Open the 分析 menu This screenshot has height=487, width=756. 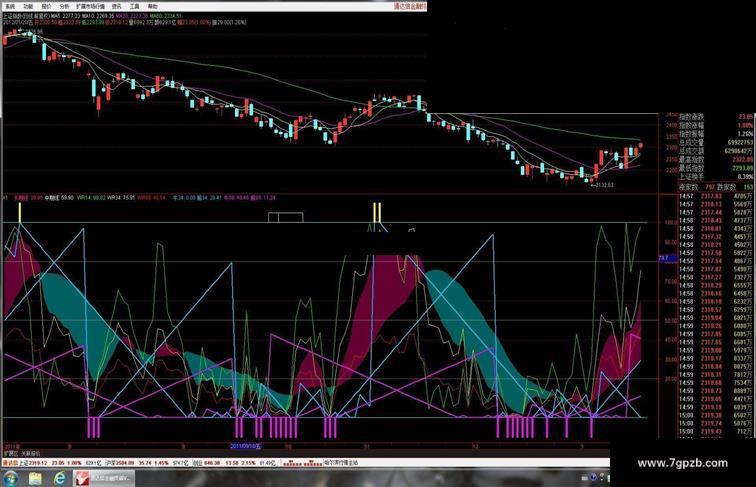[65, 7]
